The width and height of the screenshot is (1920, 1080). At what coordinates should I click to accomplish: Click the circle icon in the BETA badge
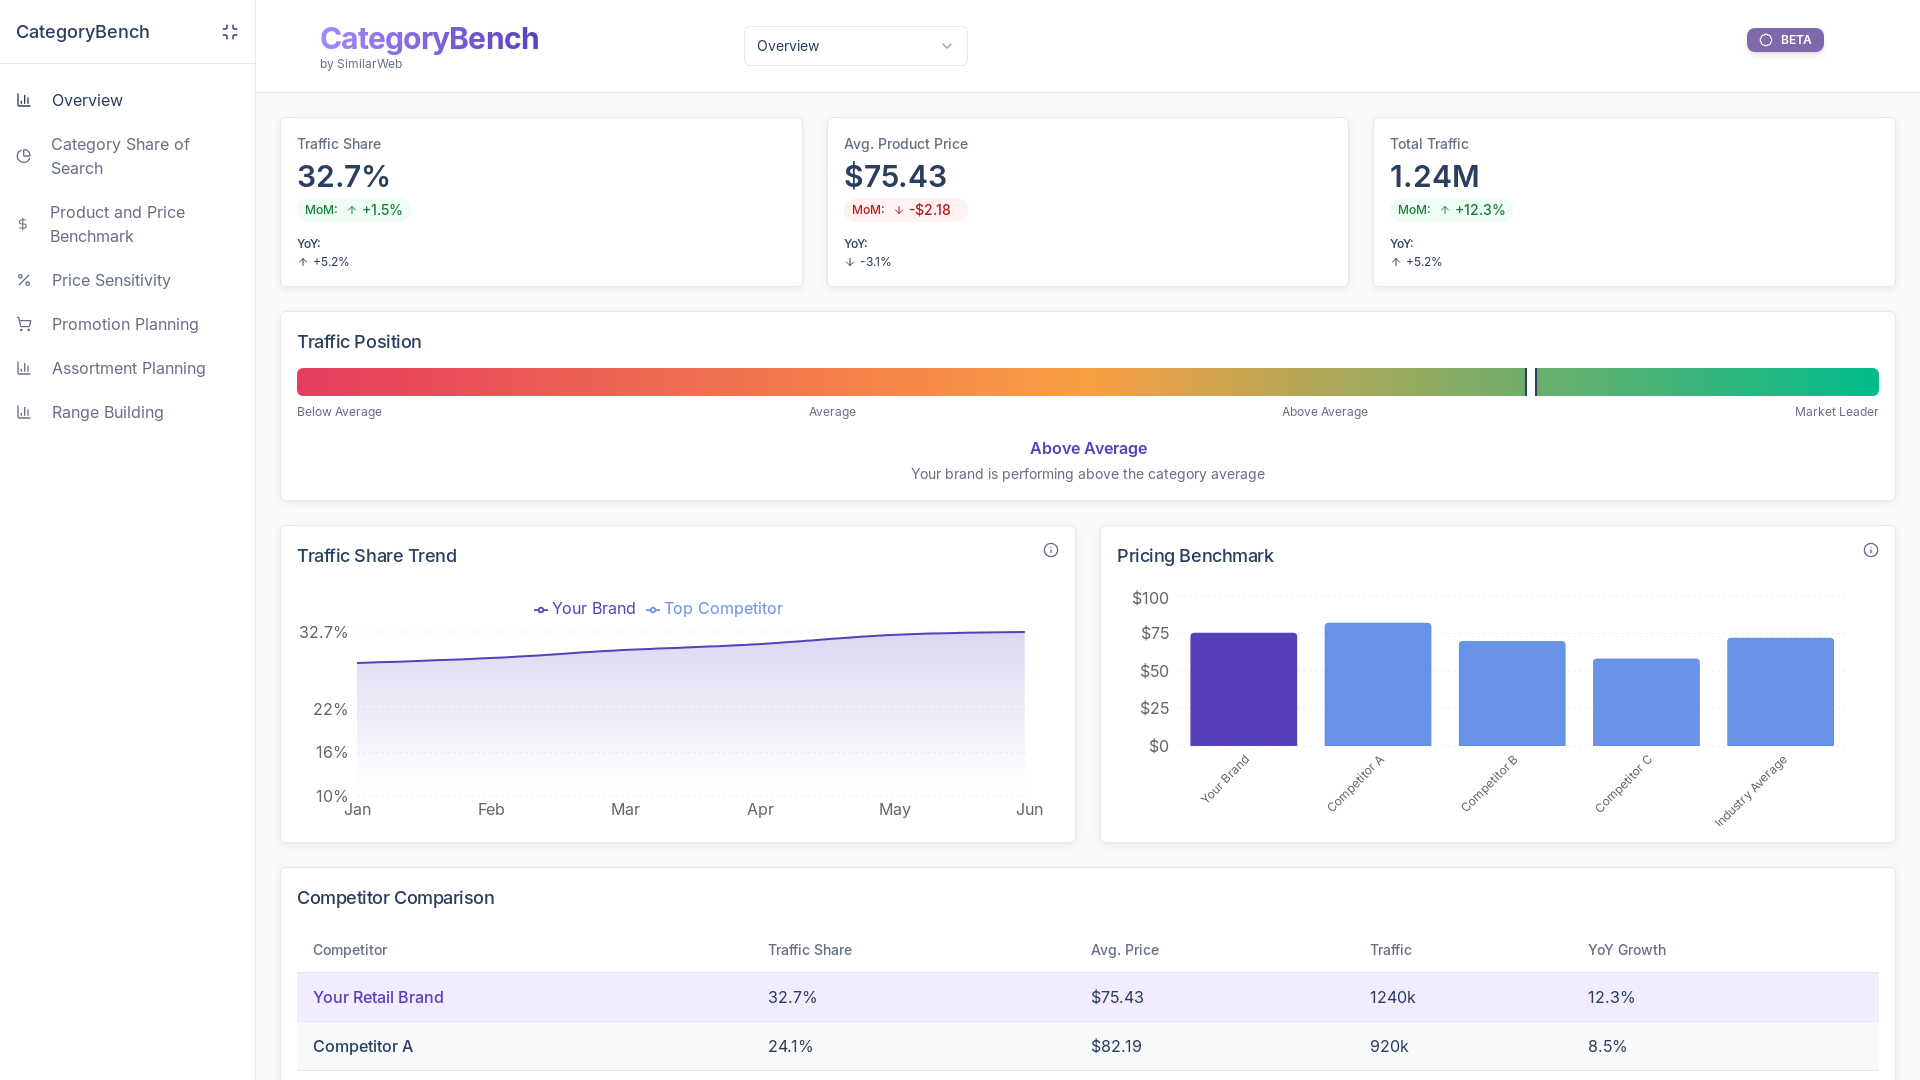1766,40
